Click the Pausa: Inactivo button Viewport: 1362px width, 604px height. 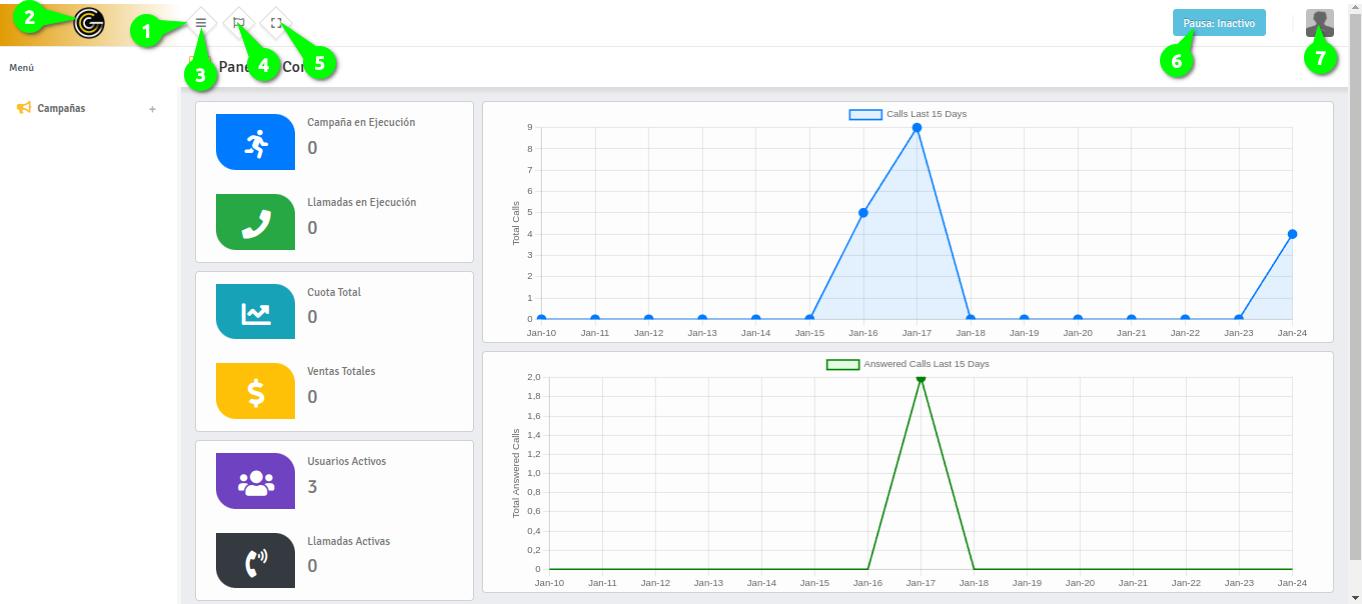[x=1218, y=23]
